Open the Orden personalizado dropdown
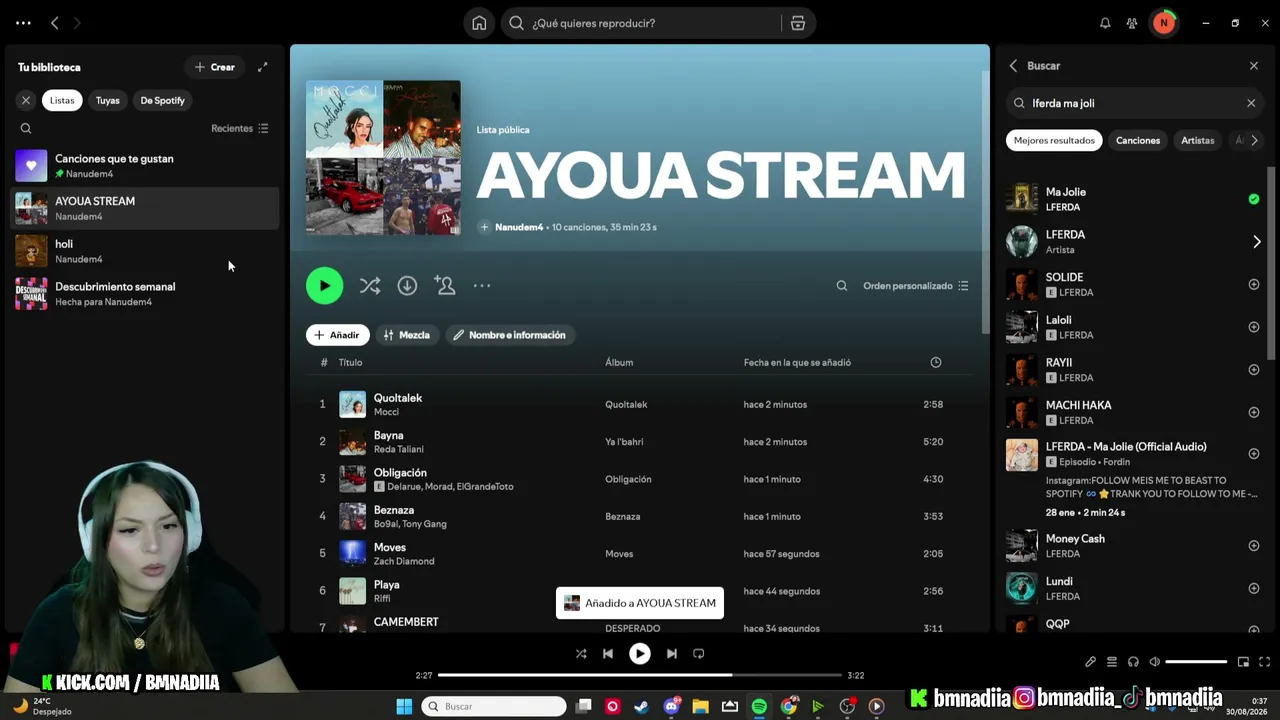1280x720 pixels. (x=916, y=286)
